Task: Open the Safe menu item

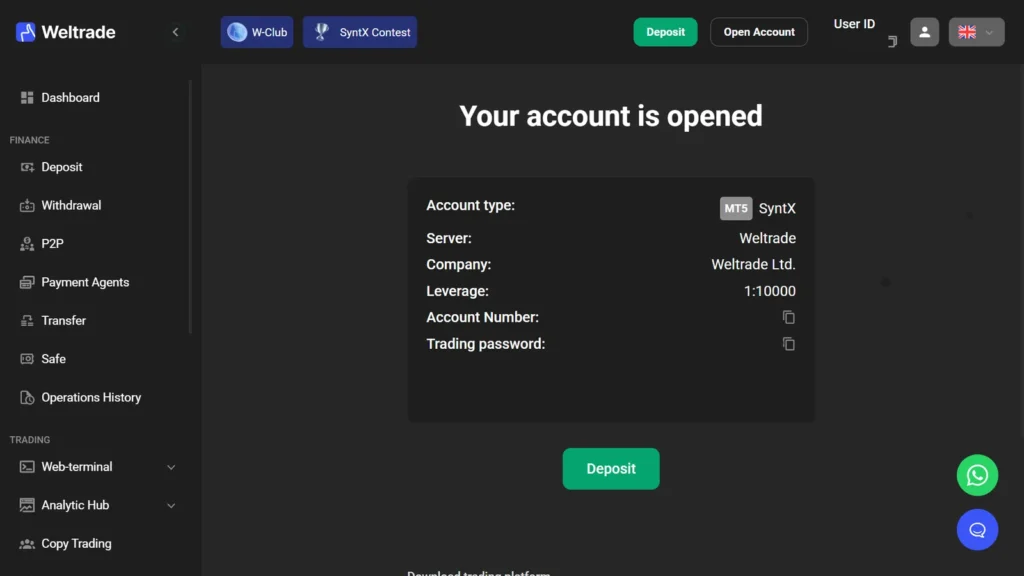Action: (x=54, y=359)
